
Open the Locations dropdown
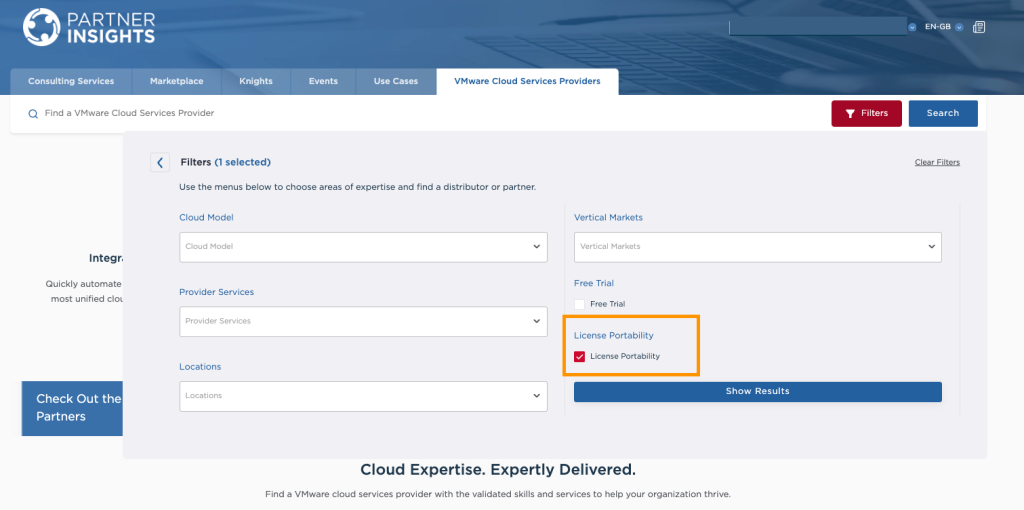363,396
